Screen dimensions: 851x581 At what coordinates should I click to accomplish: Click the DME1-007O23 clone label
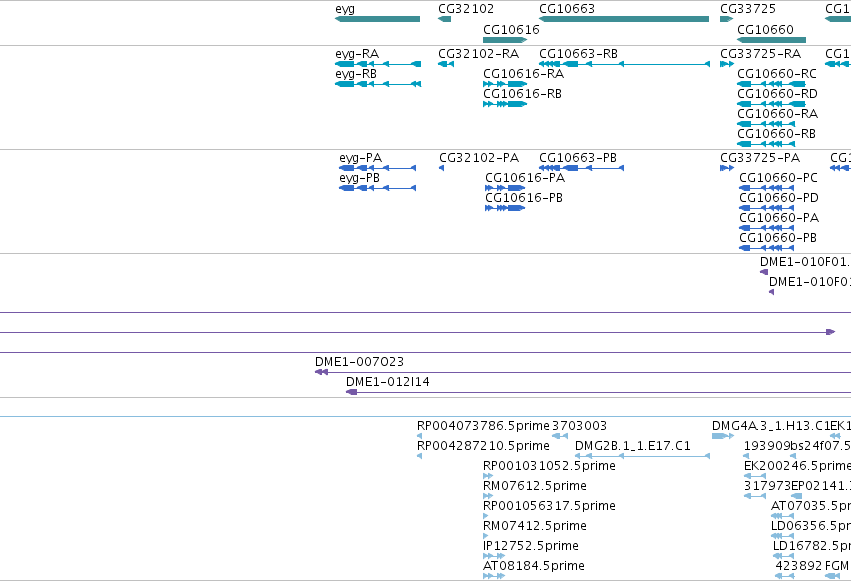[359, 362]
